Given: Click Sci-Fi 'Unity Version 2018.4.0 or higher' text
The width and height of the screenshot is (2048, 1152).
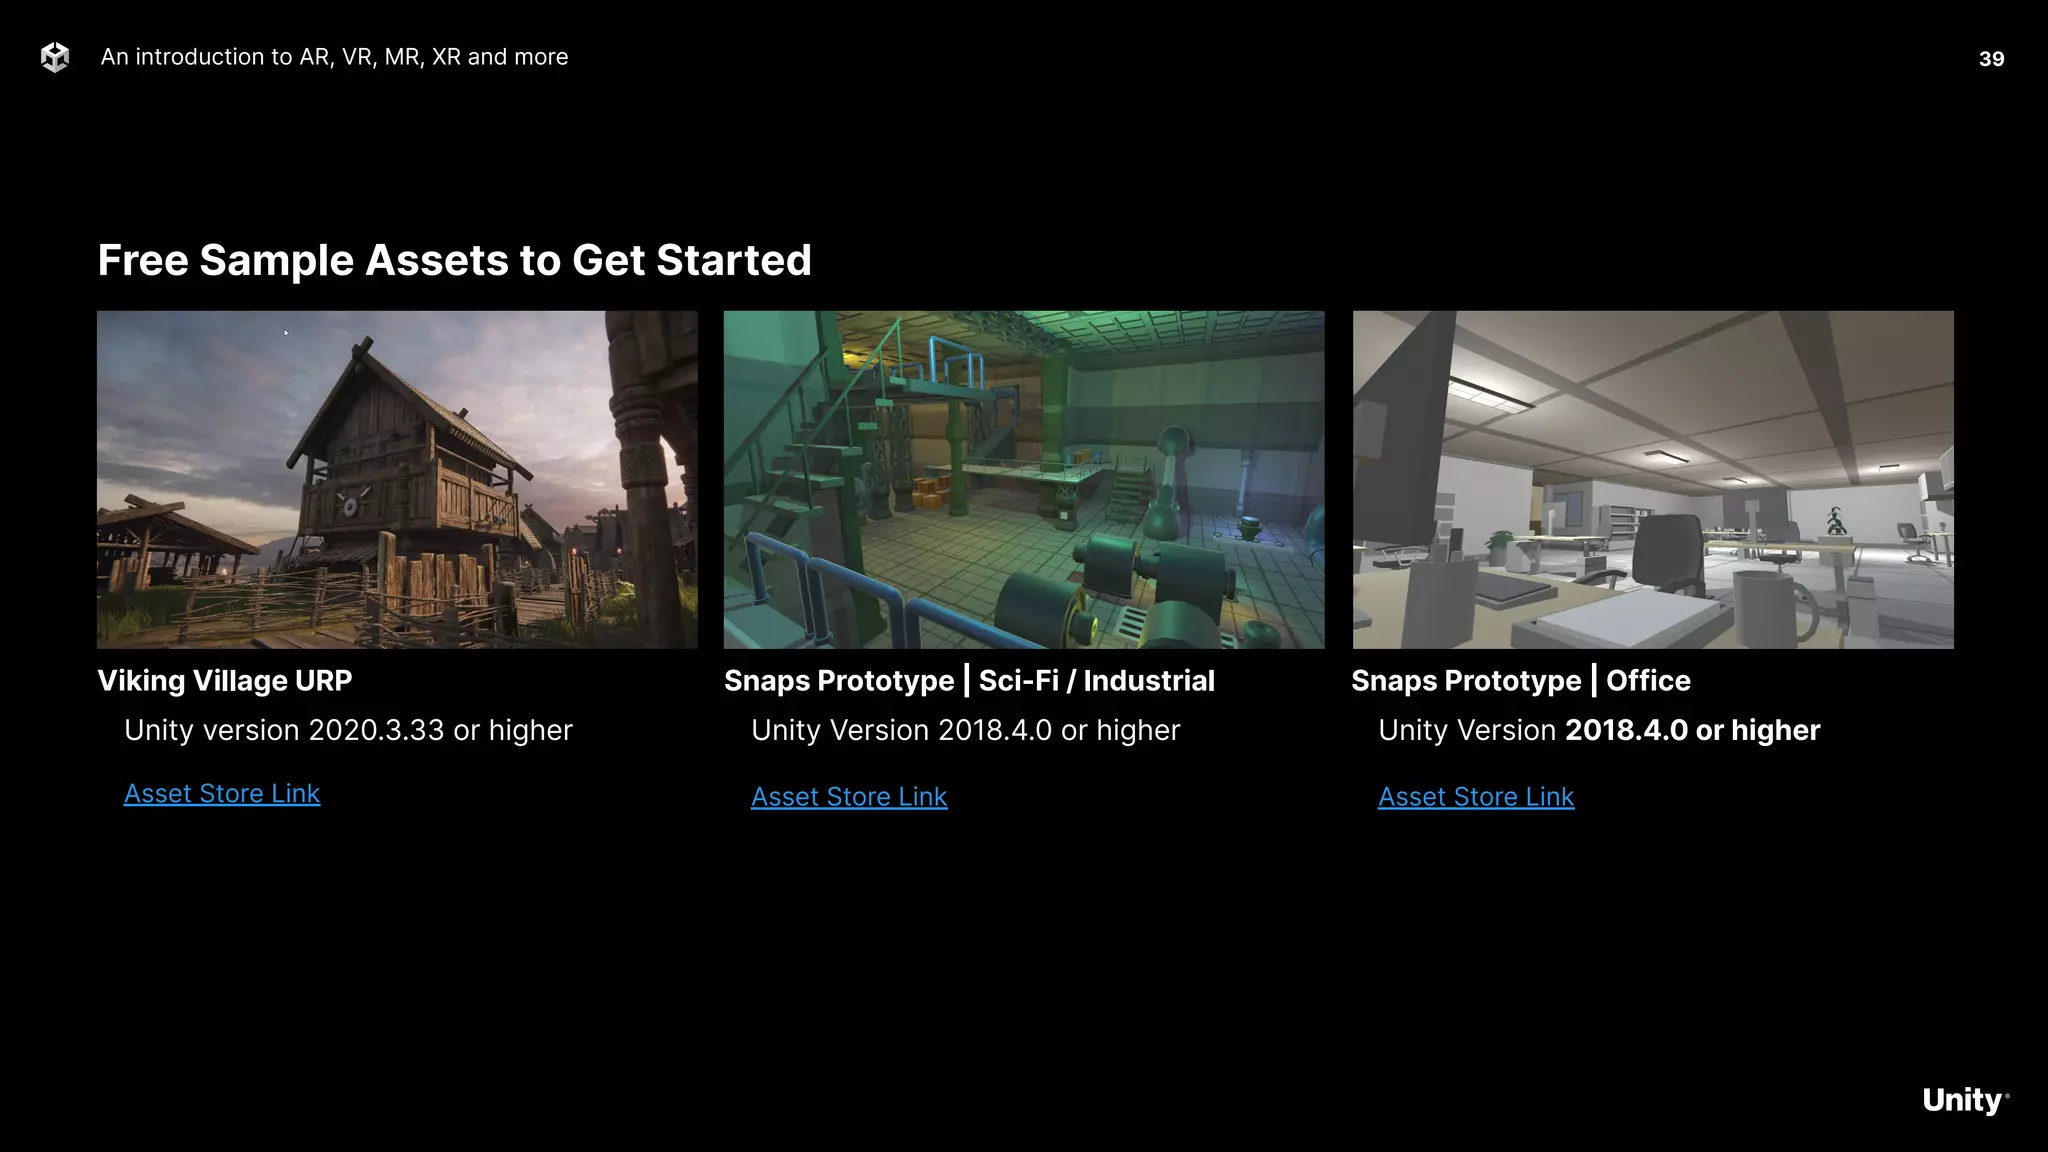Looking at the screenshot, I should pos(965,731).
